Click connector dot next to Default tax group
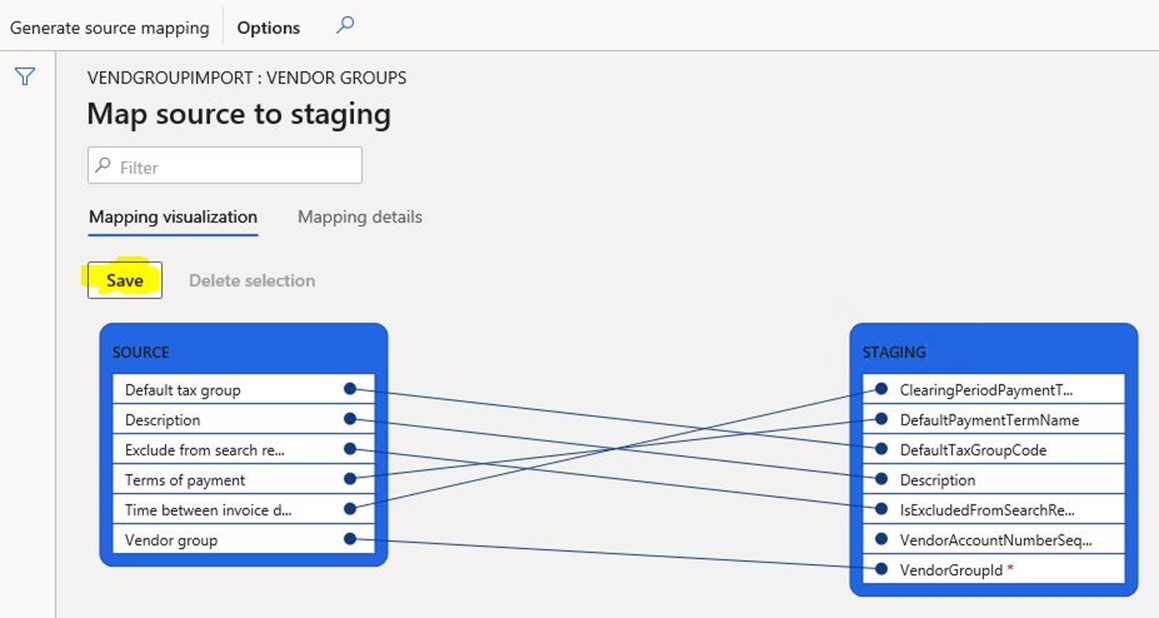Viewport: 1159px width, 618px height. (350, 389)
